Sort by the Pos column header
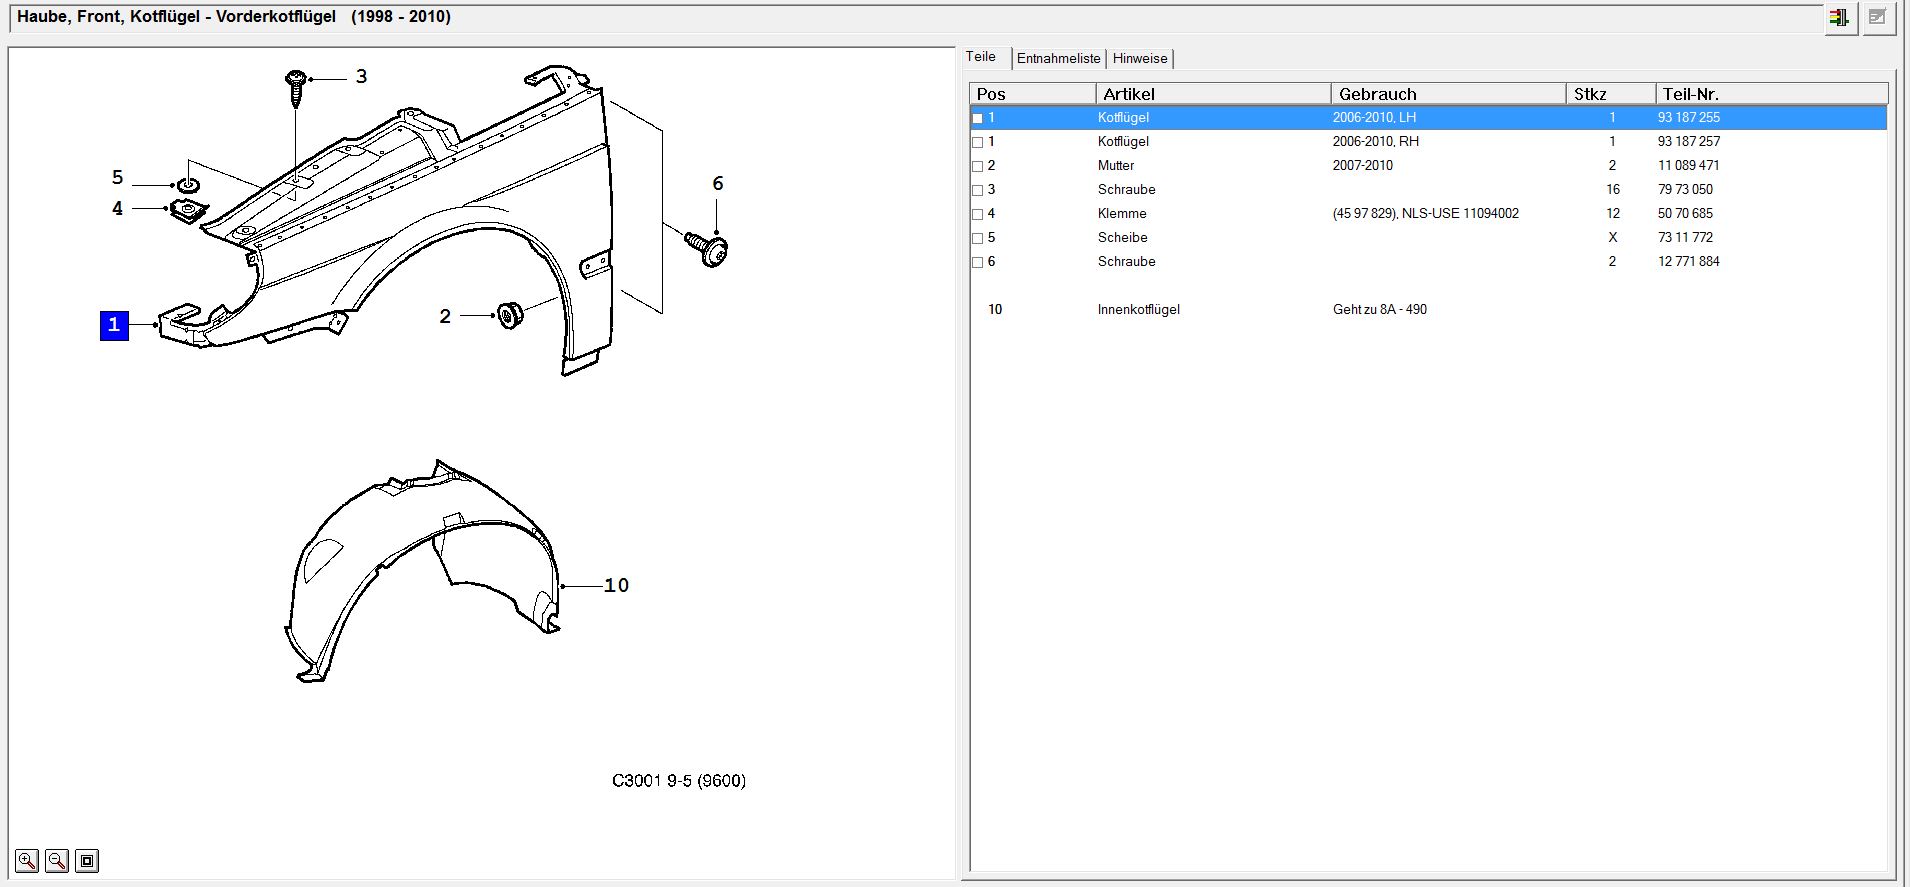Viewport: 1911px width, 887px height. tap(1033, 94)
